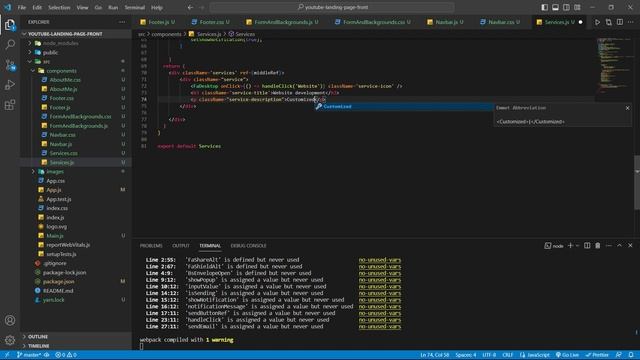Open the Help menu

[x=157, y=7]
